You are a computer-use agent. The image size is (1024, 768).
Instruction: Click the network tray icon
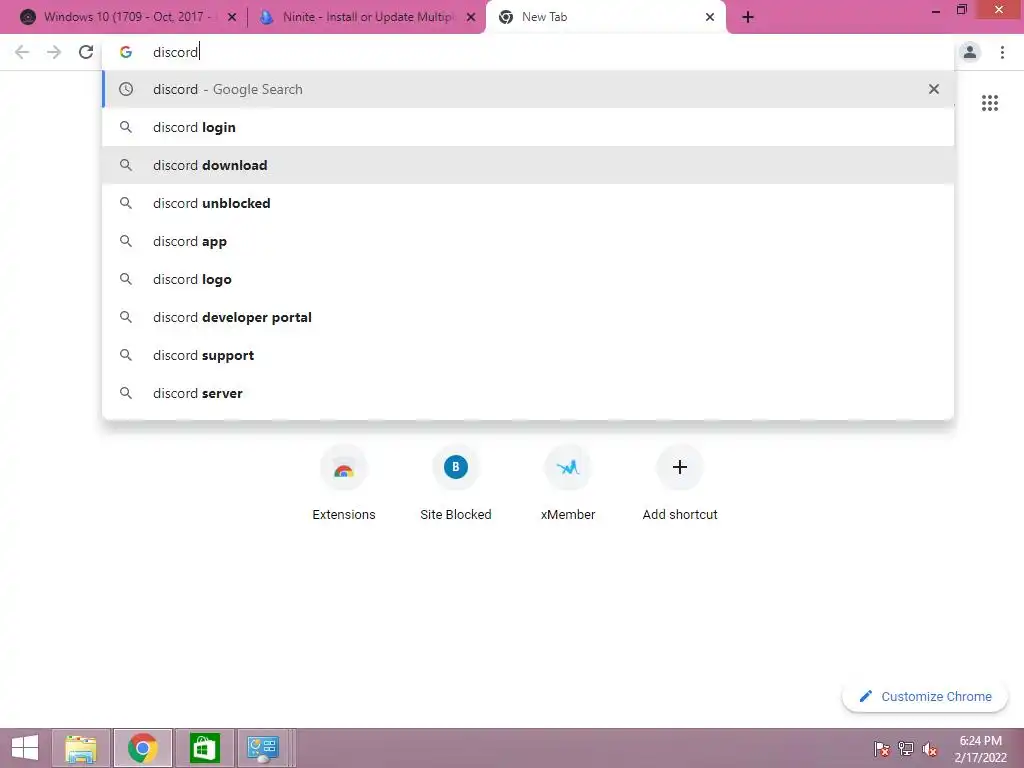[906, 749]
